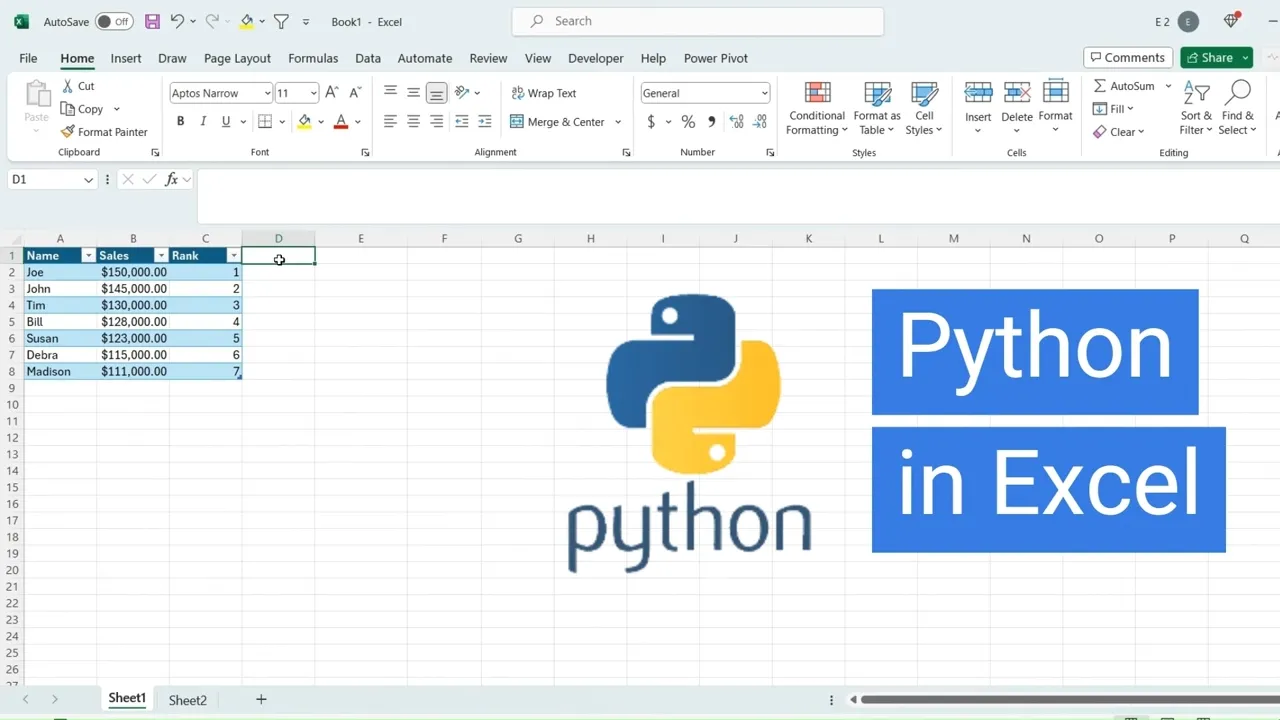Click the horizontal scrollbar
The width and height of the screenshot is (1280, 720).
click(1070, 699)
